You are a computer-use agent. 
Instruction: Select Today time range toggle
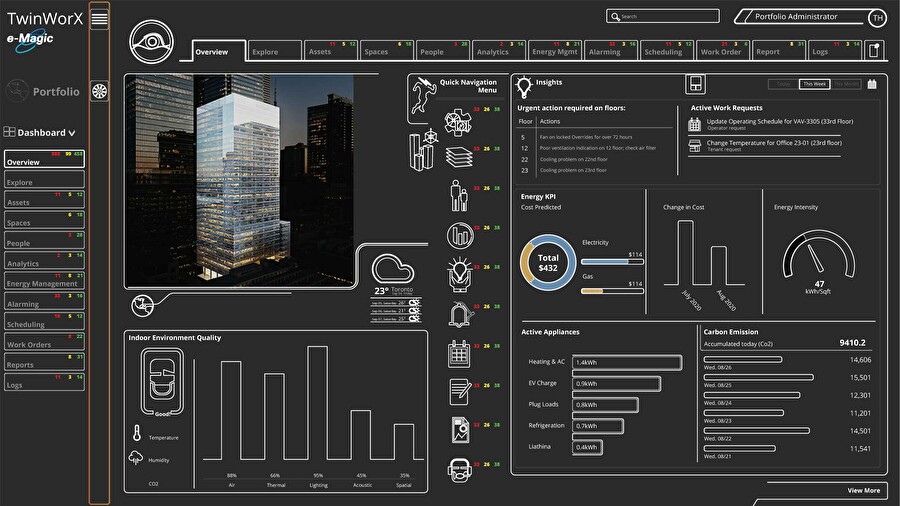click(x=783, y=84)
